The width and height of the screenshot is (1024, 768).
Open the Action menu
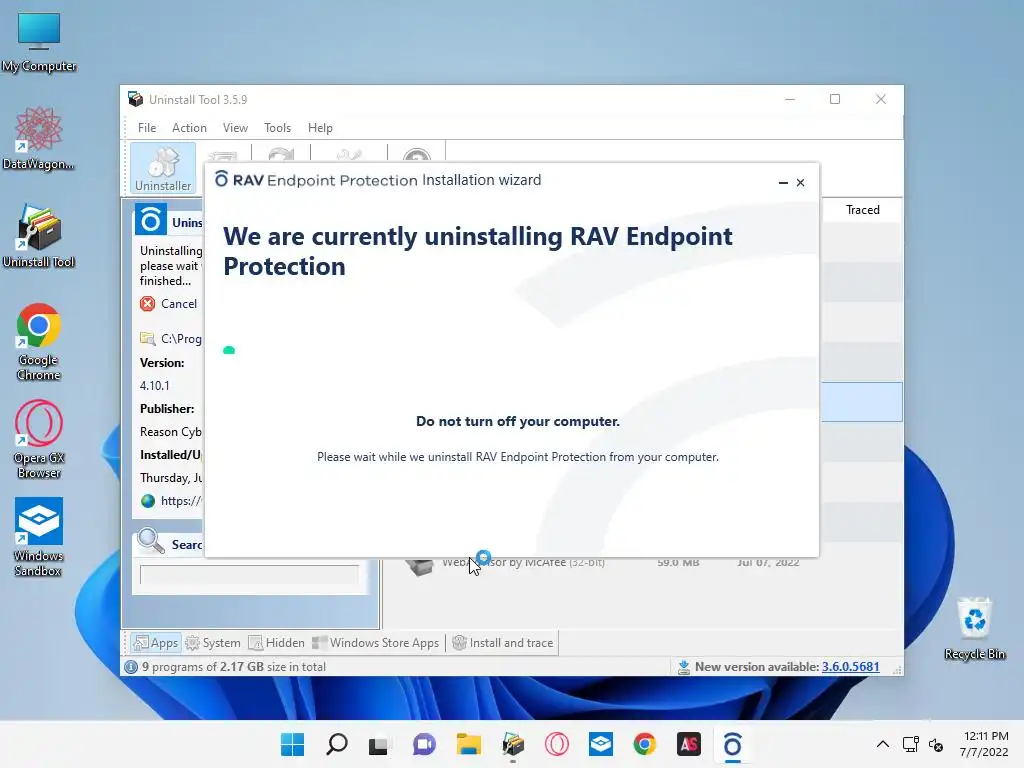(189, 128)
